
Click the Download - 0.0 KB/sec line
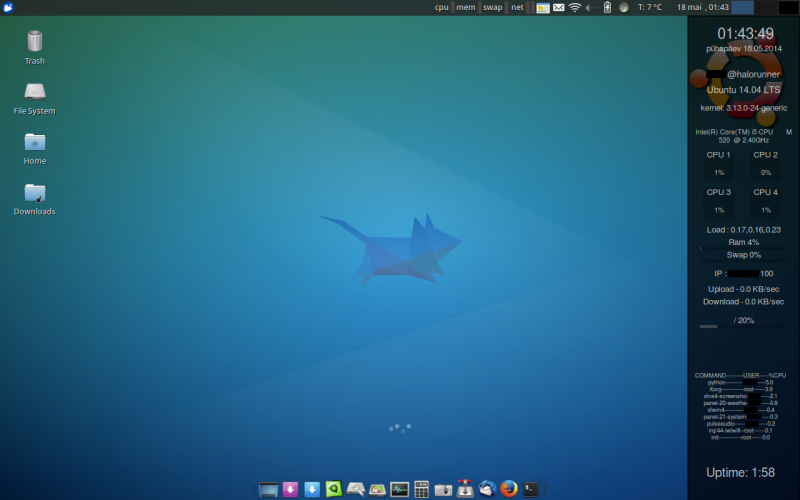tap(743, 302)
